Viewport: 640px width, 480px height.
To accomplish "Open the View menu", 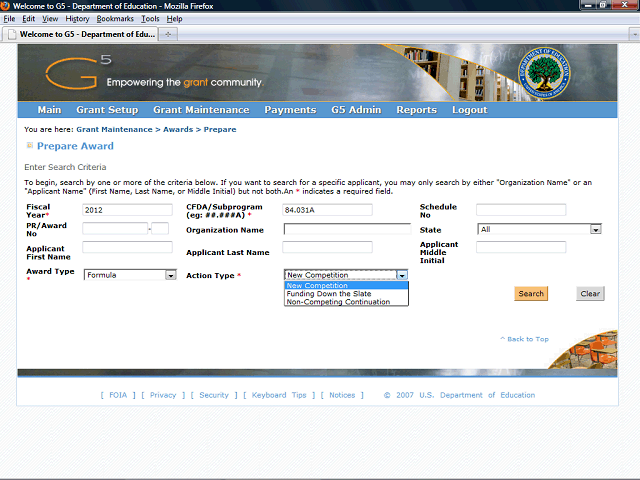I will 50,19.
